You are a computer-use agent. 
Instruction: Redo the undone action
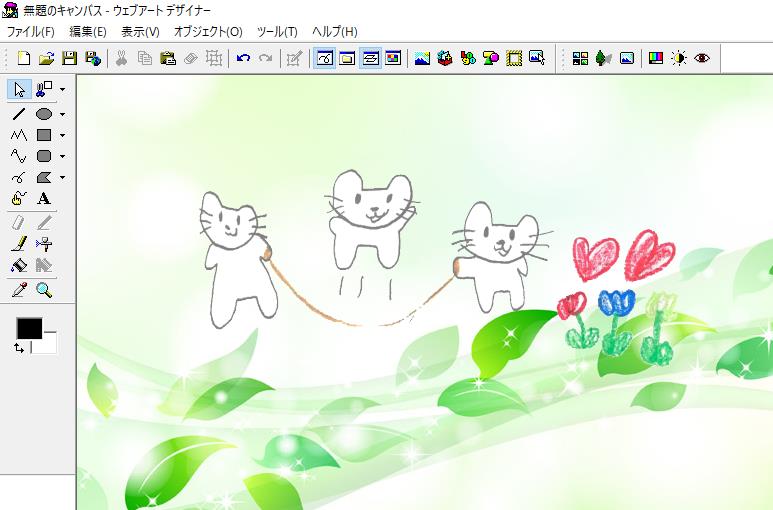266,58
